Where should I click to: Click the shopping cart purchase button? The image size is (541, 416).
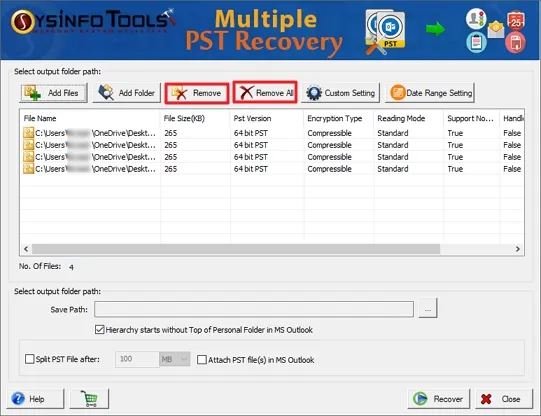click(89, 399)
